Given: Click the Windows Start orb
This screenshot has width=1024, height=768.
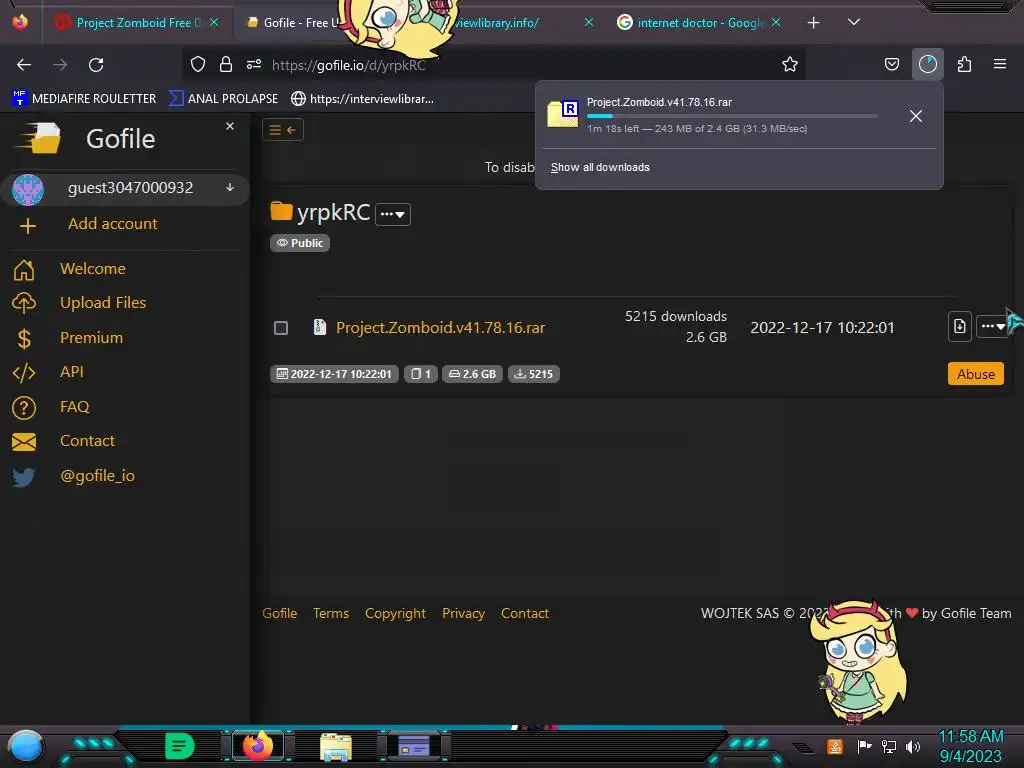Looking at the screenshot, I should click(25, 747).
